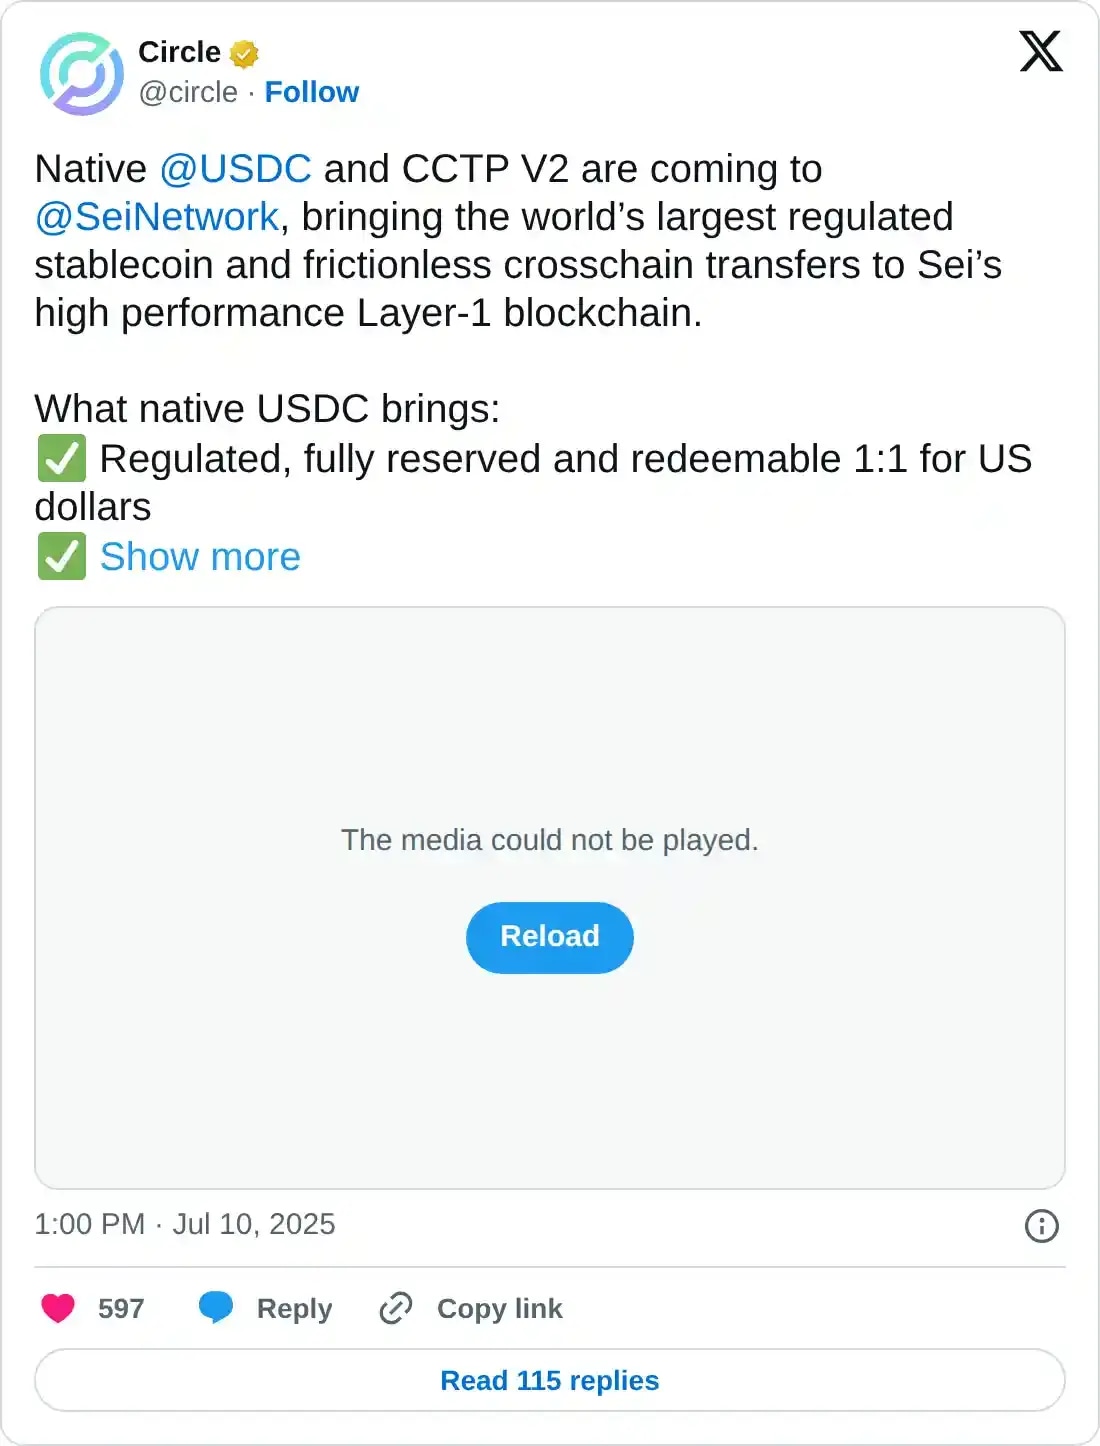Click the @circle handle
Image resolution: width=1100 pixels, height=1446 pixels.
pyautogui.click(x=188, y=92)
